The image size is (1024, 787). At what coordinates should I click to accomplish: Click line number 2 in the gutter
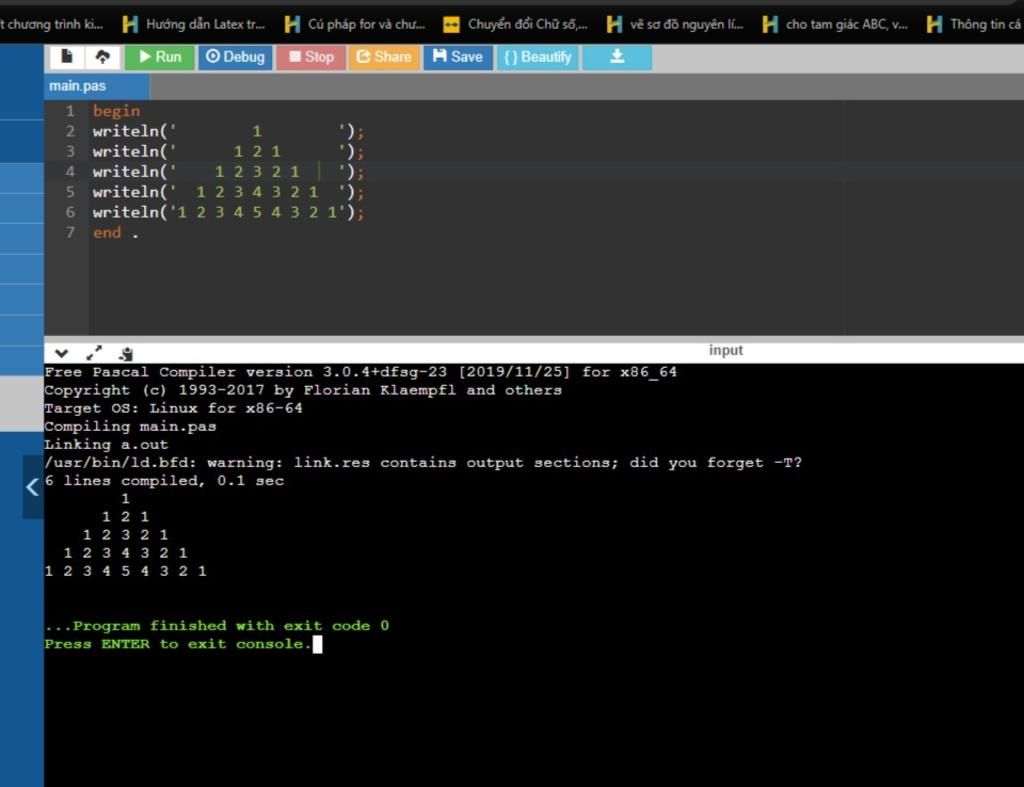(70, 131)
